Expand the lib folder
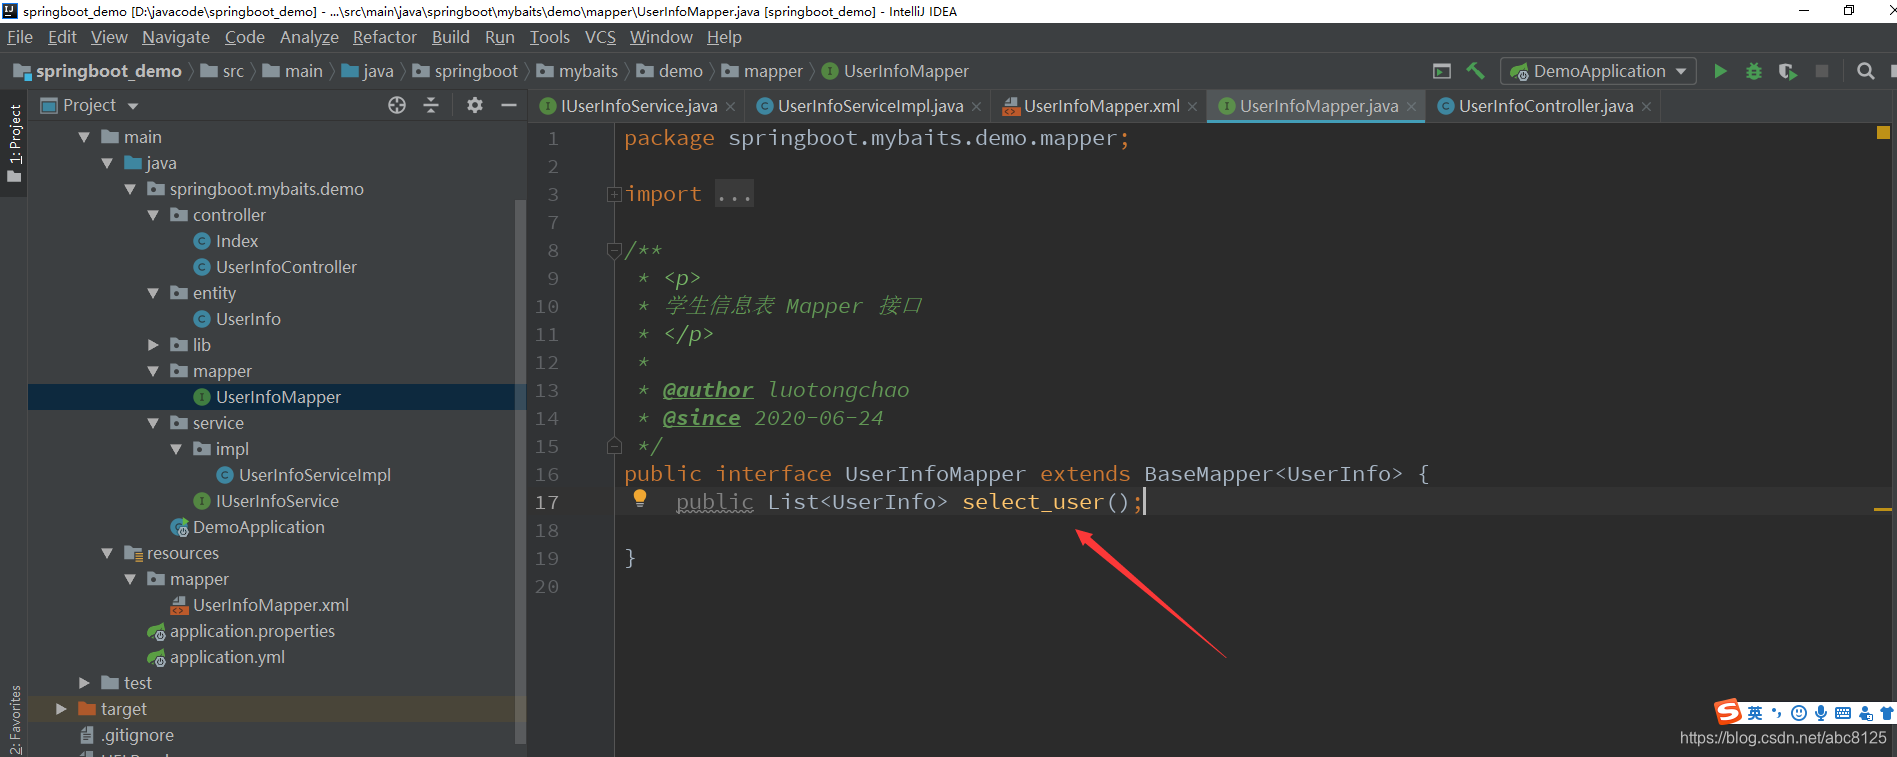Screen dimensions: 1897x757 click(x=153, y=345)
